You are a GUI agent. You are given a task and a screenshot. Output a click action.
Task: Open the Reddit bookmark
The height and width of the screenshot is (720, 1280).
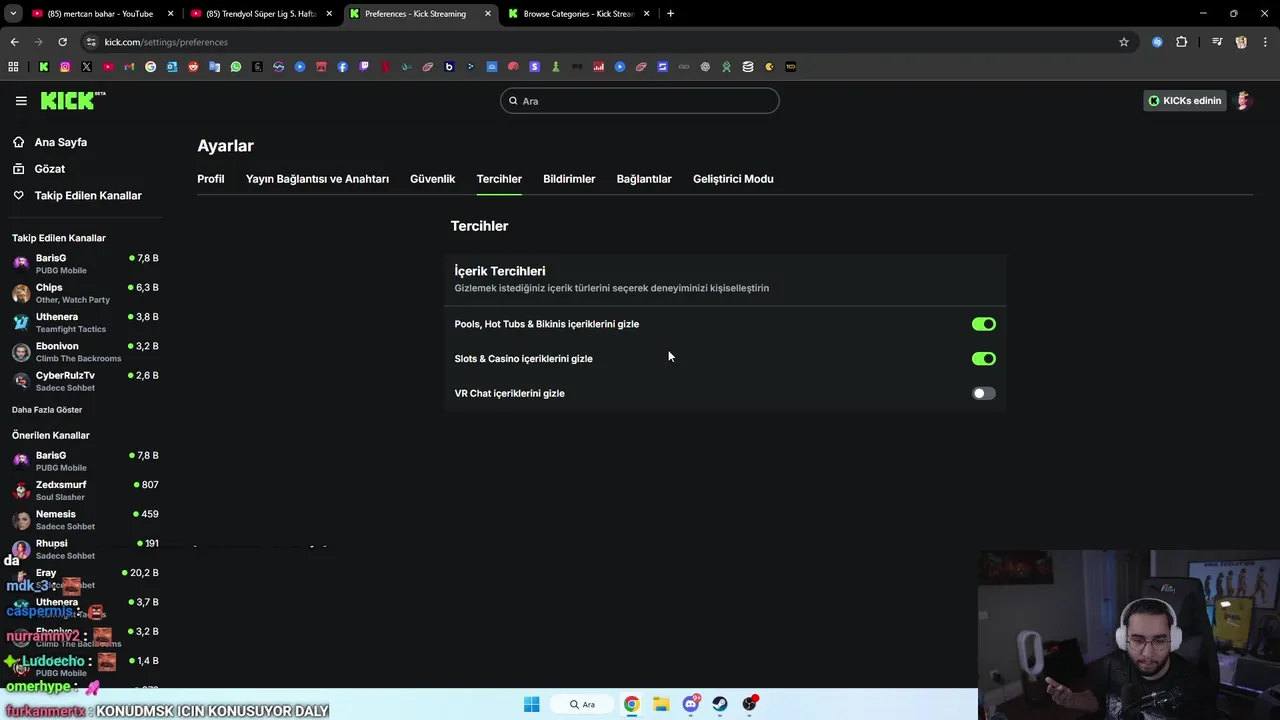(x=193, y=67)
